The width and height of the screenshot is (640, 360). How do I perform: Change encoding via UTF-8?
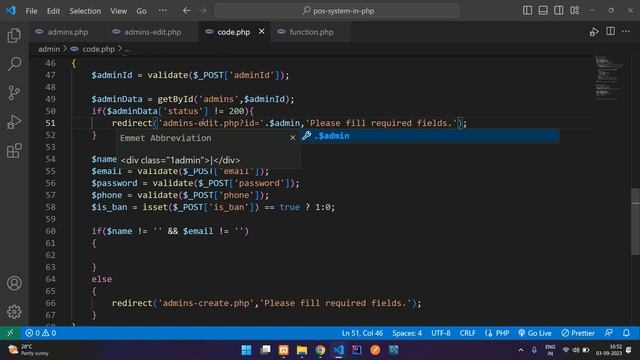(x=441, y=333)
